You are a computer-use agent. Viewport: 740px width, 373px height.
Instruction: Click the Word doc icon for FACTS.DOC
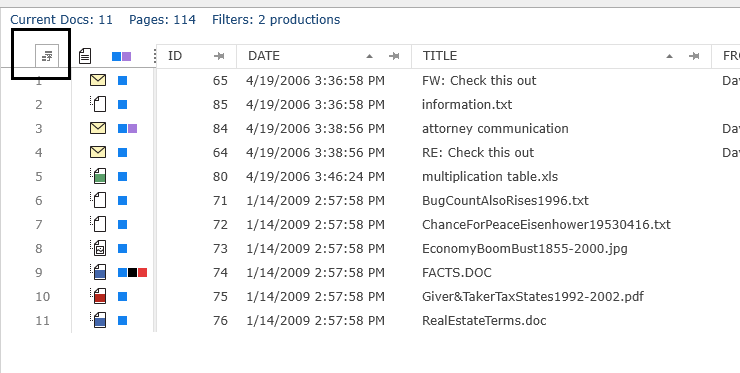(x=98, y=272)
